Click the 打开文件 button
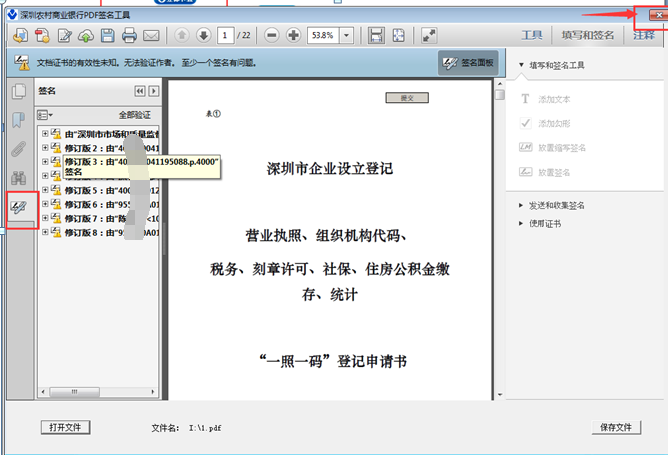This screenshot has width=668, height=455. point(66,427)
